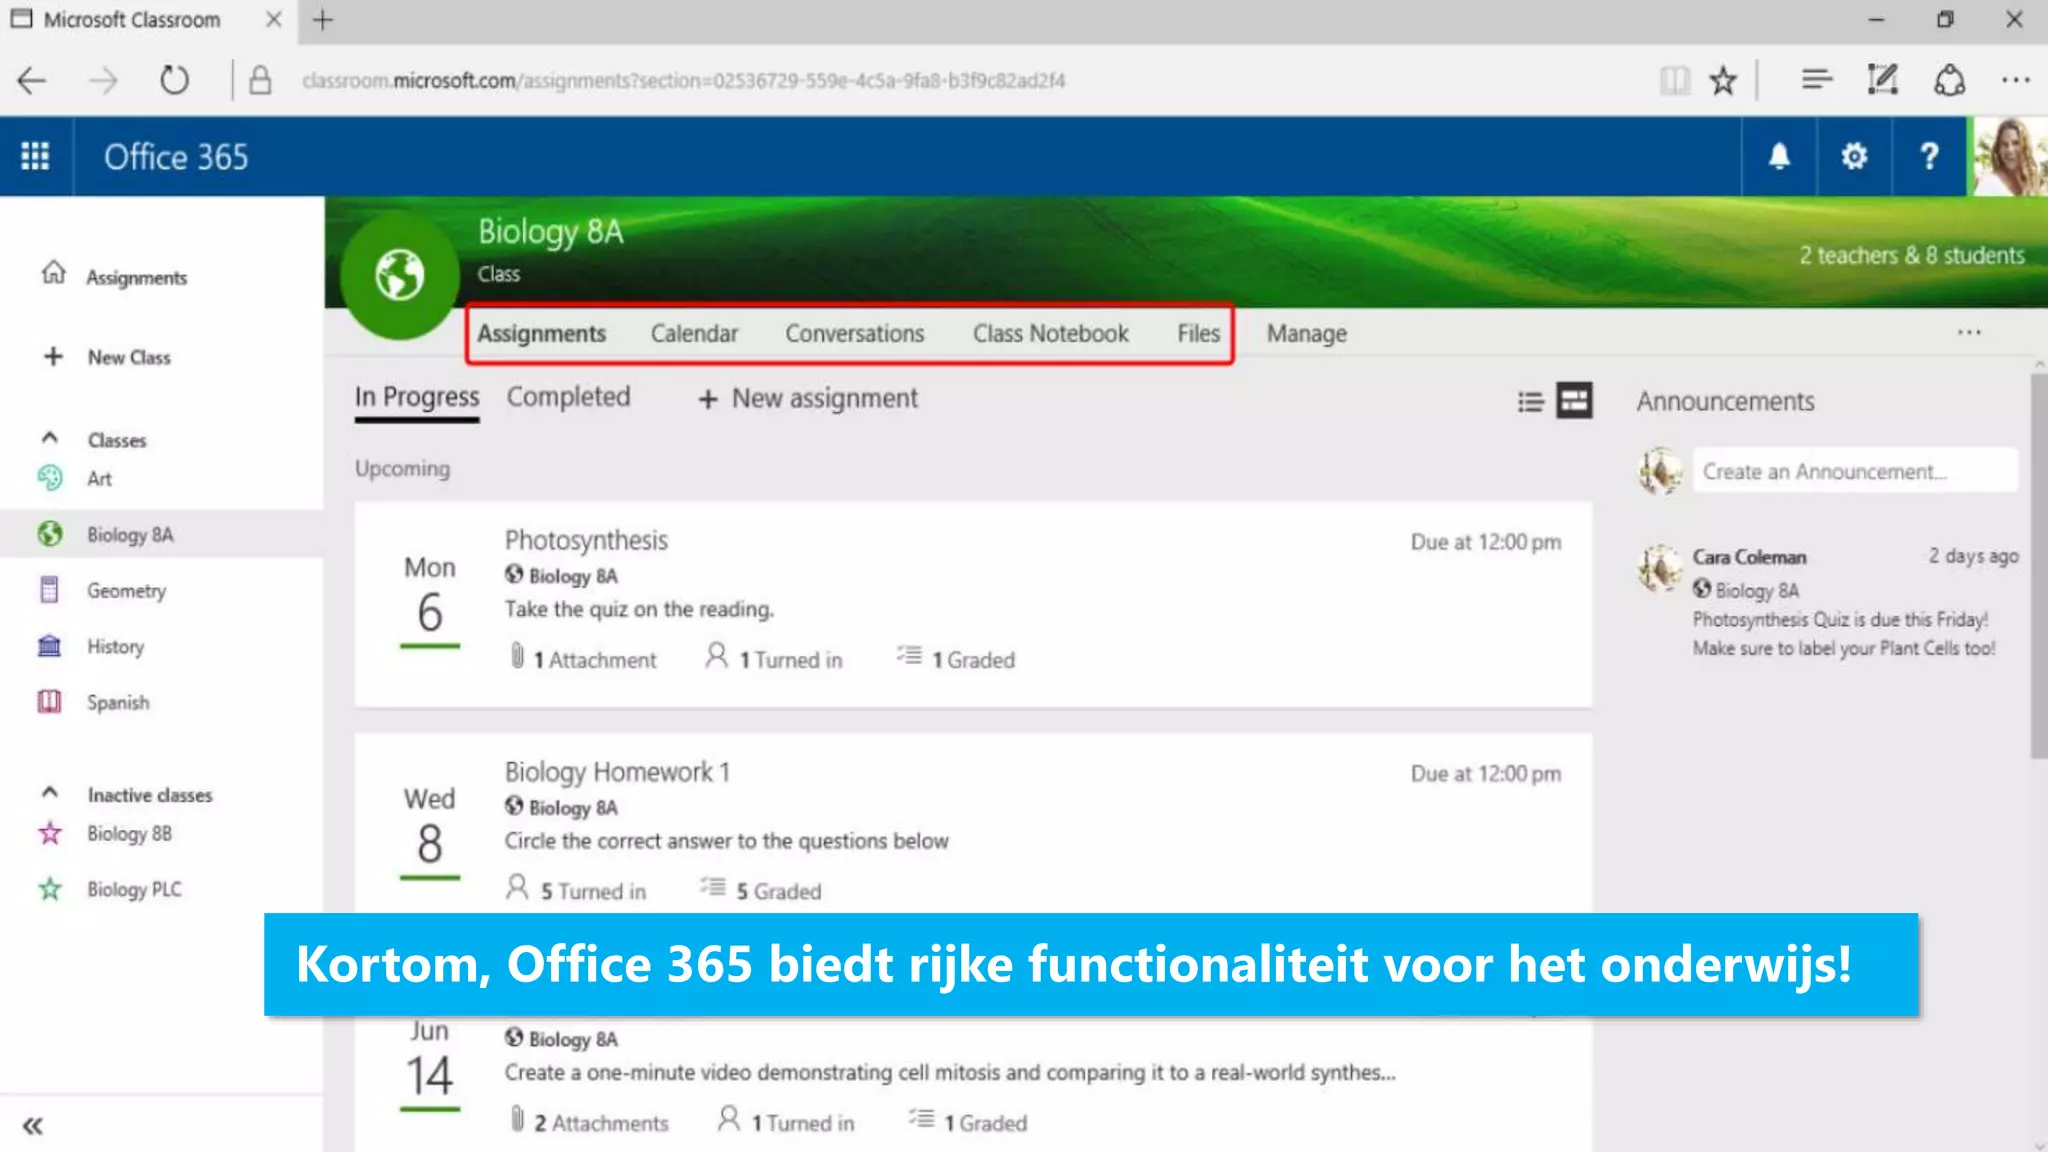Open Cara Coleman's announcement
2048x1152 pixels.
pos(1828,602)
